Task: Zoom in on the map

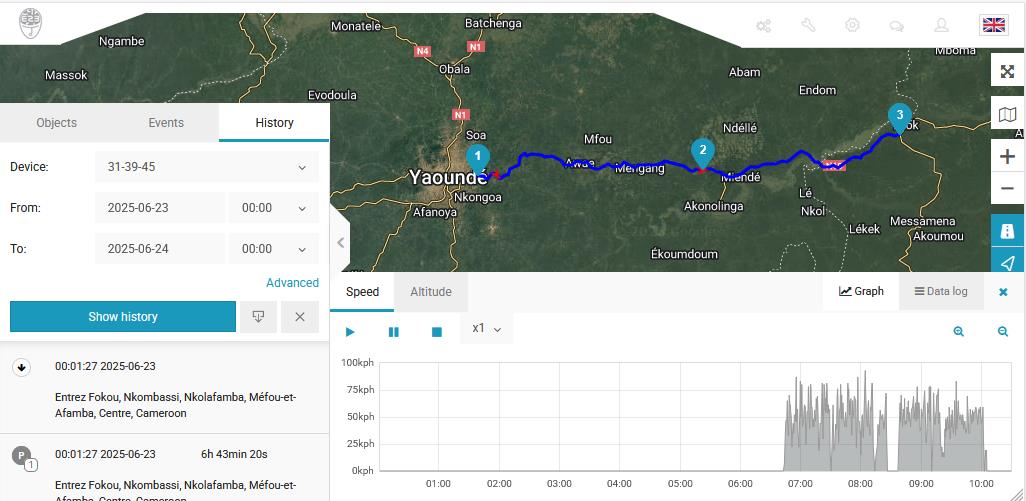Action: (x=1007, y=157)
